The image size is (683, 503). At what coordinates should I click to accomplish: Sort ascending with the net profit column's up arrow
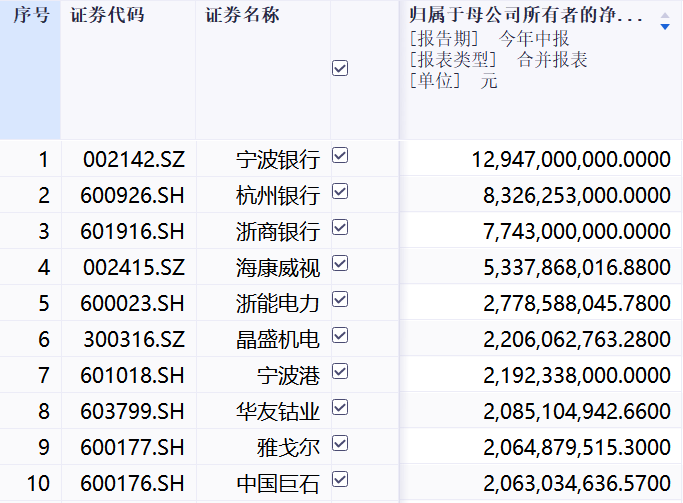pyautogui.click(x=665, y=16)
